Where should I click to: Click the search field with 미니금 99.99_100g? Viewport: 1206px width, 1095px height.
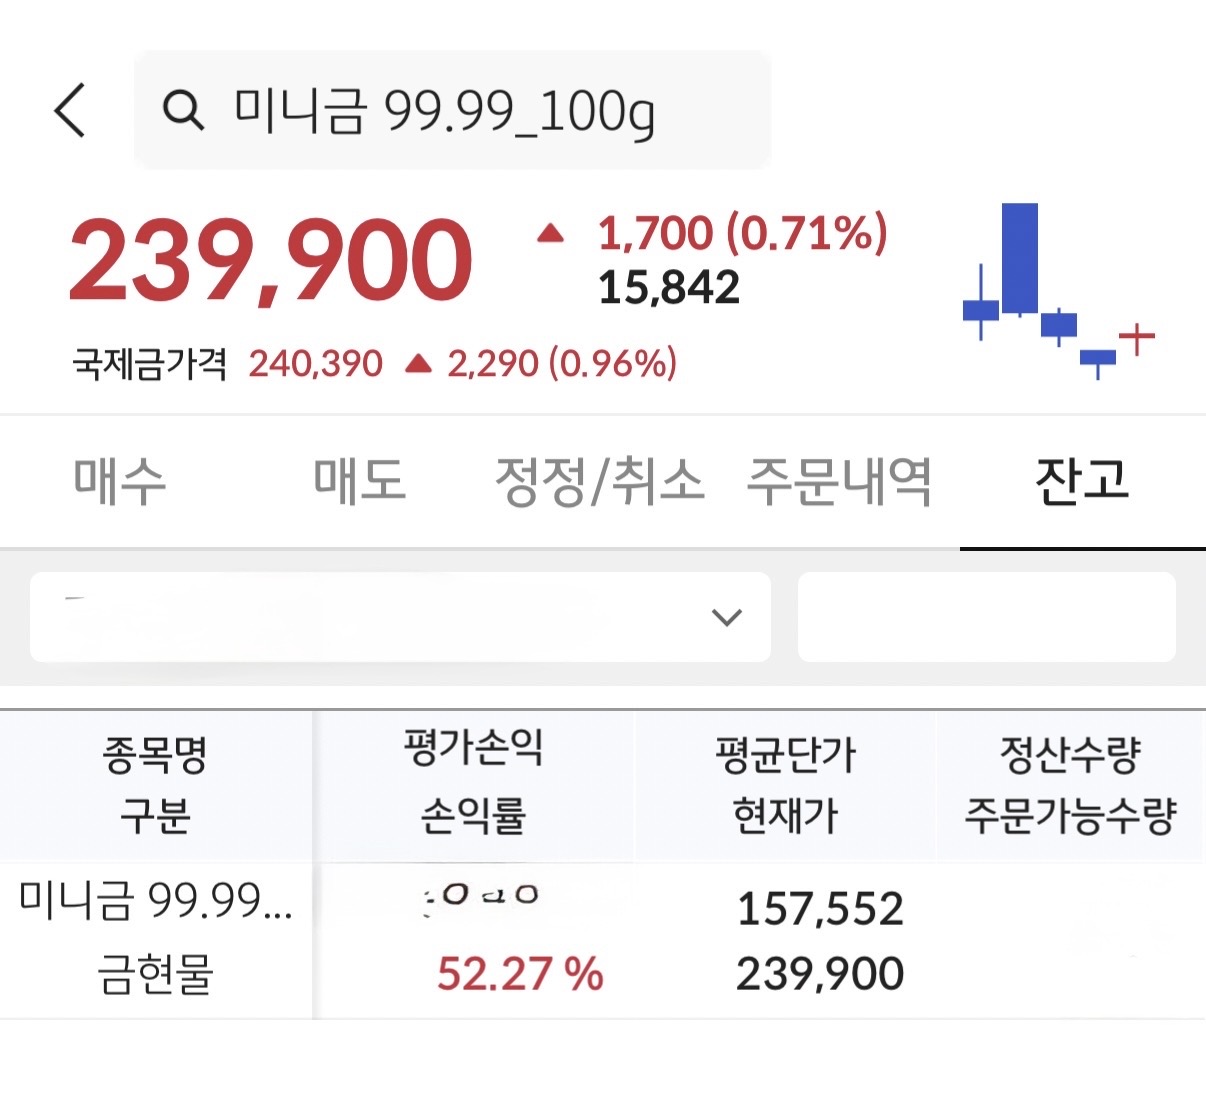pos(450,110)
